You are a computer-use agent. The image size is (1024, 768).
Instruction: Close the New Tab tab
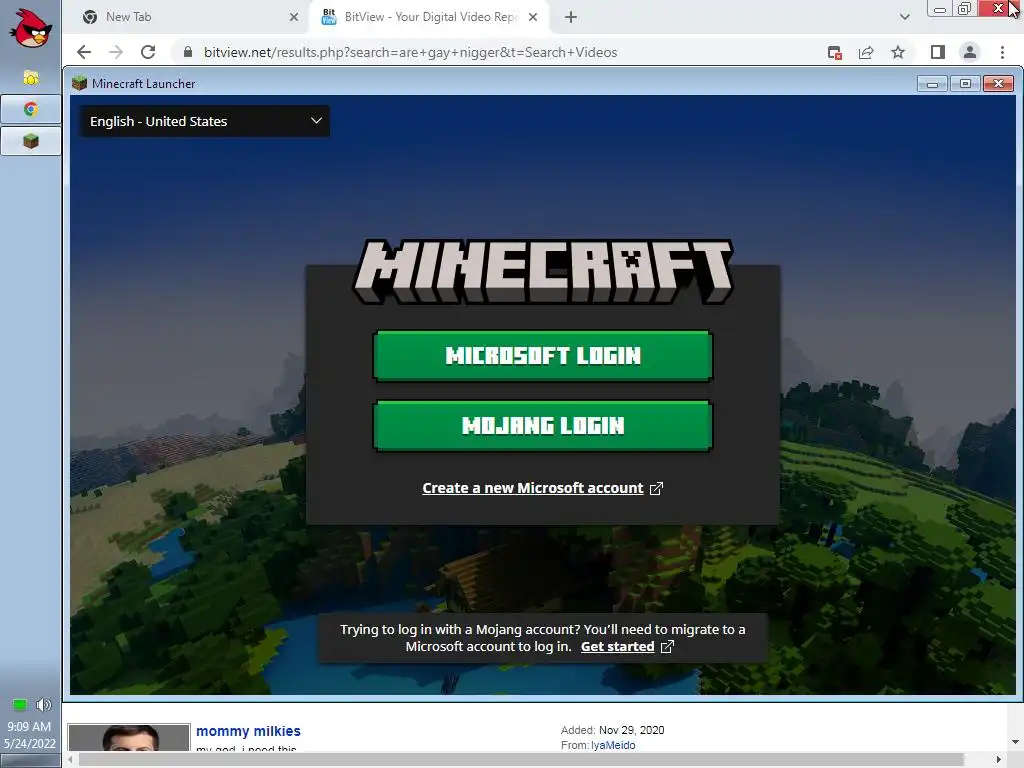tap(294, 17)
